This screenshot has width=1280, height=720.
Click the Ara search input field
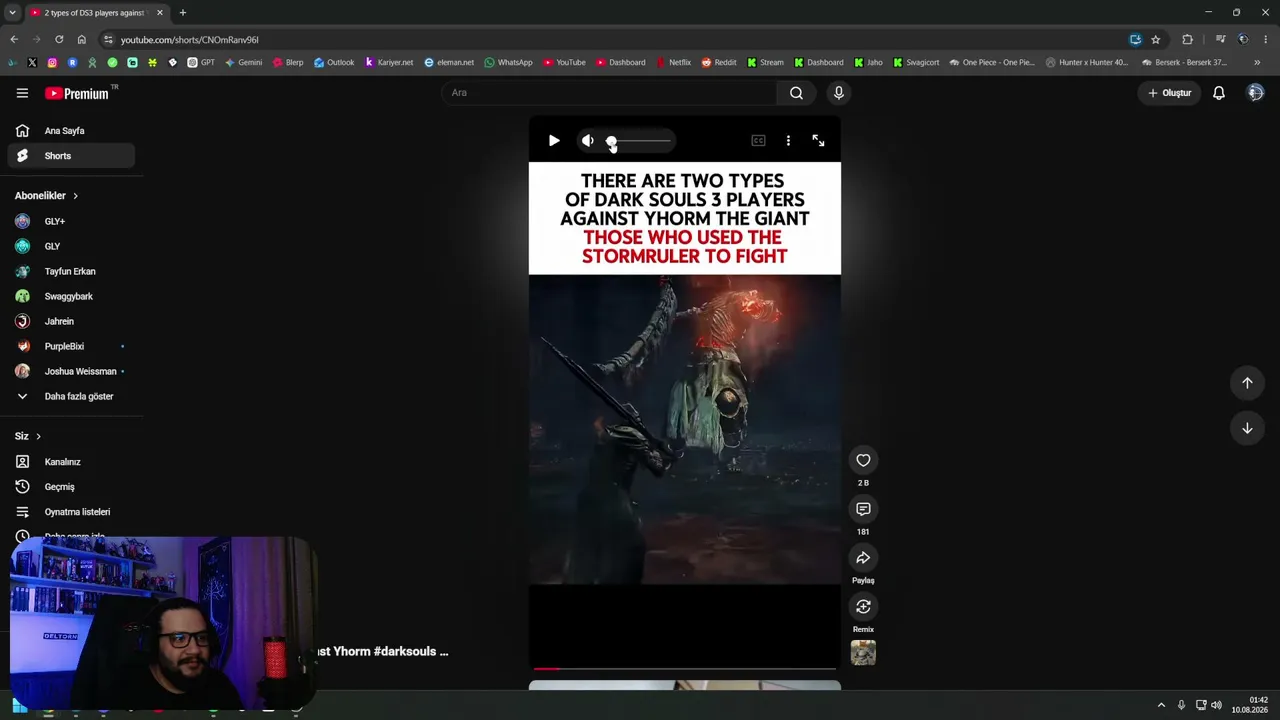[x=609, y=93]
